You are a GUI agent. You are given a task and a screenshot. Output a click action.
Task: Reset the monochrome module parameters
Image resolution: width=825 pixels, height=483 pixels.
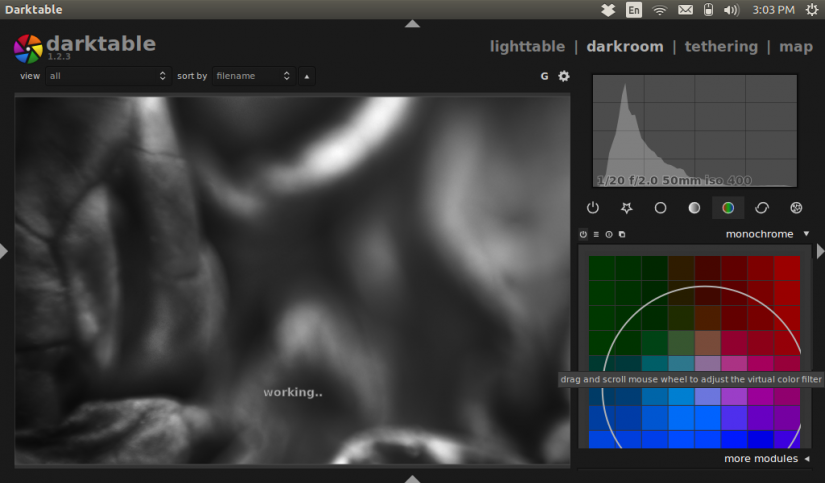tap(609, 235)
